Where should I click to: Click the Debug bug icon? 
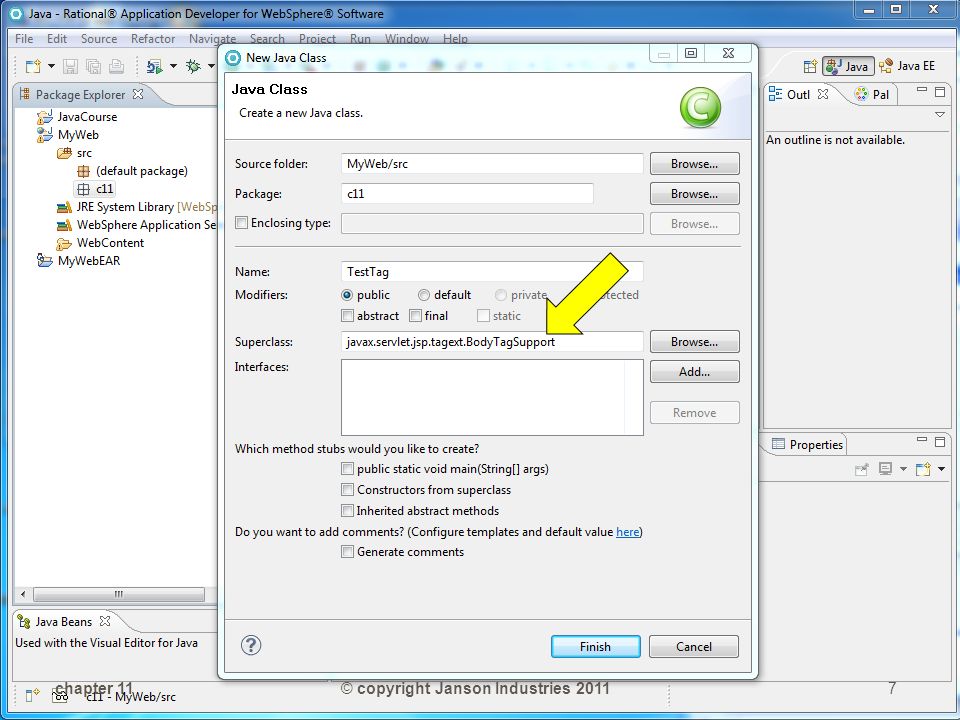point(193,66)
